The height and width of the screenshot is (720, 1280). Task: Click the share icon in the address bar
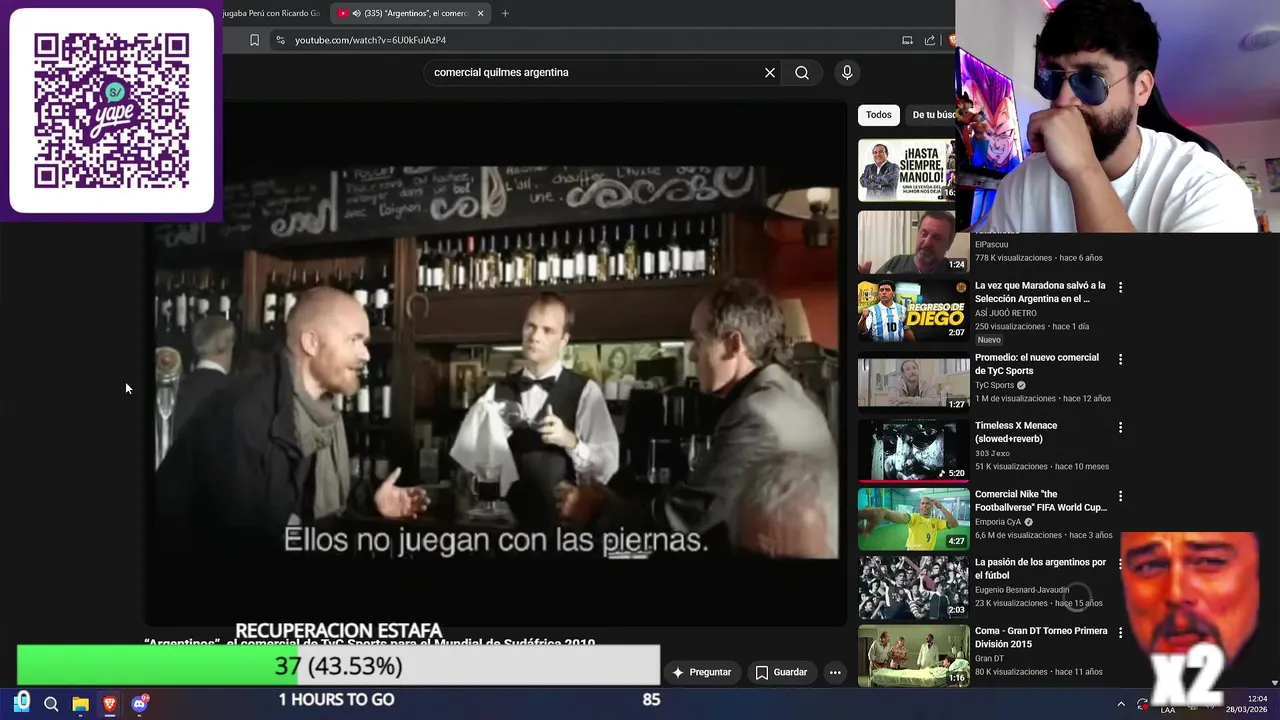coord(930,40)
